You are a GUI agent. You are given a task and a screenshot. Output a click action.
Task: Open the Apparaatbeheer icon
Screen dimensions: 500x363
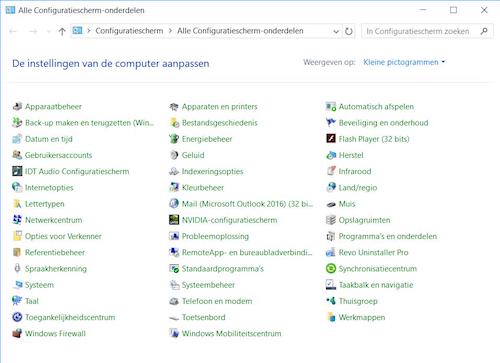tap(17, 107)
